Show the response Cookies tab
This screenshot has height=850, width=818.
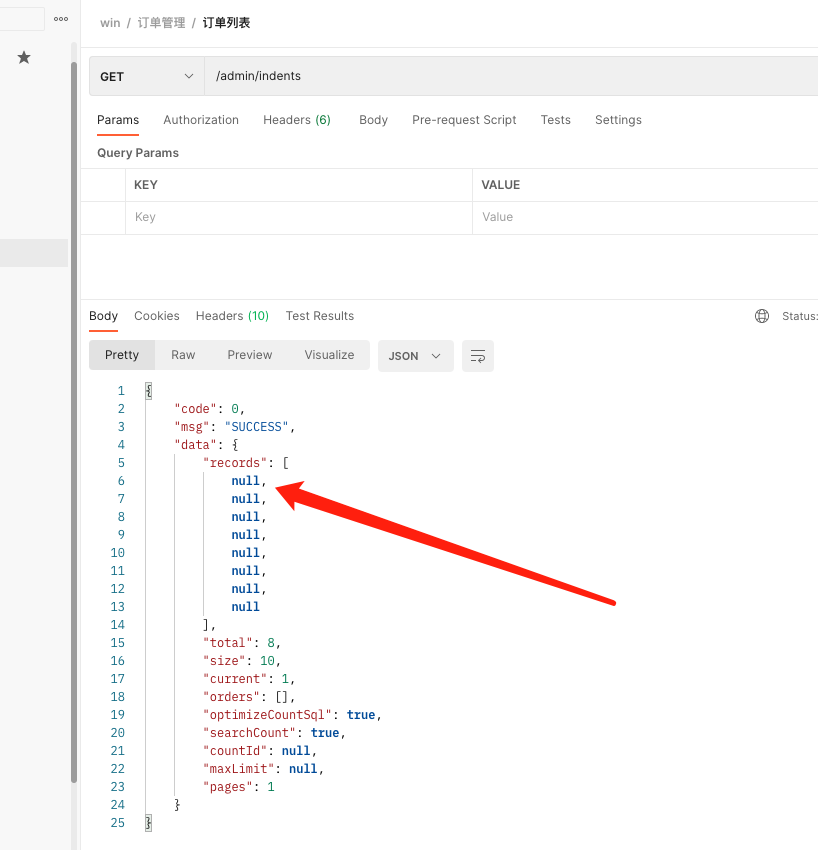tap(157, 316)
